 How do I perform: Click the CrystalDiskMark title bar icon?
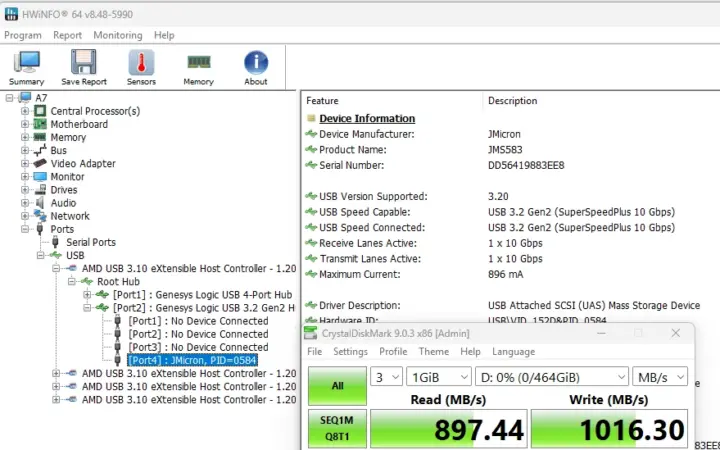(311, 333)
